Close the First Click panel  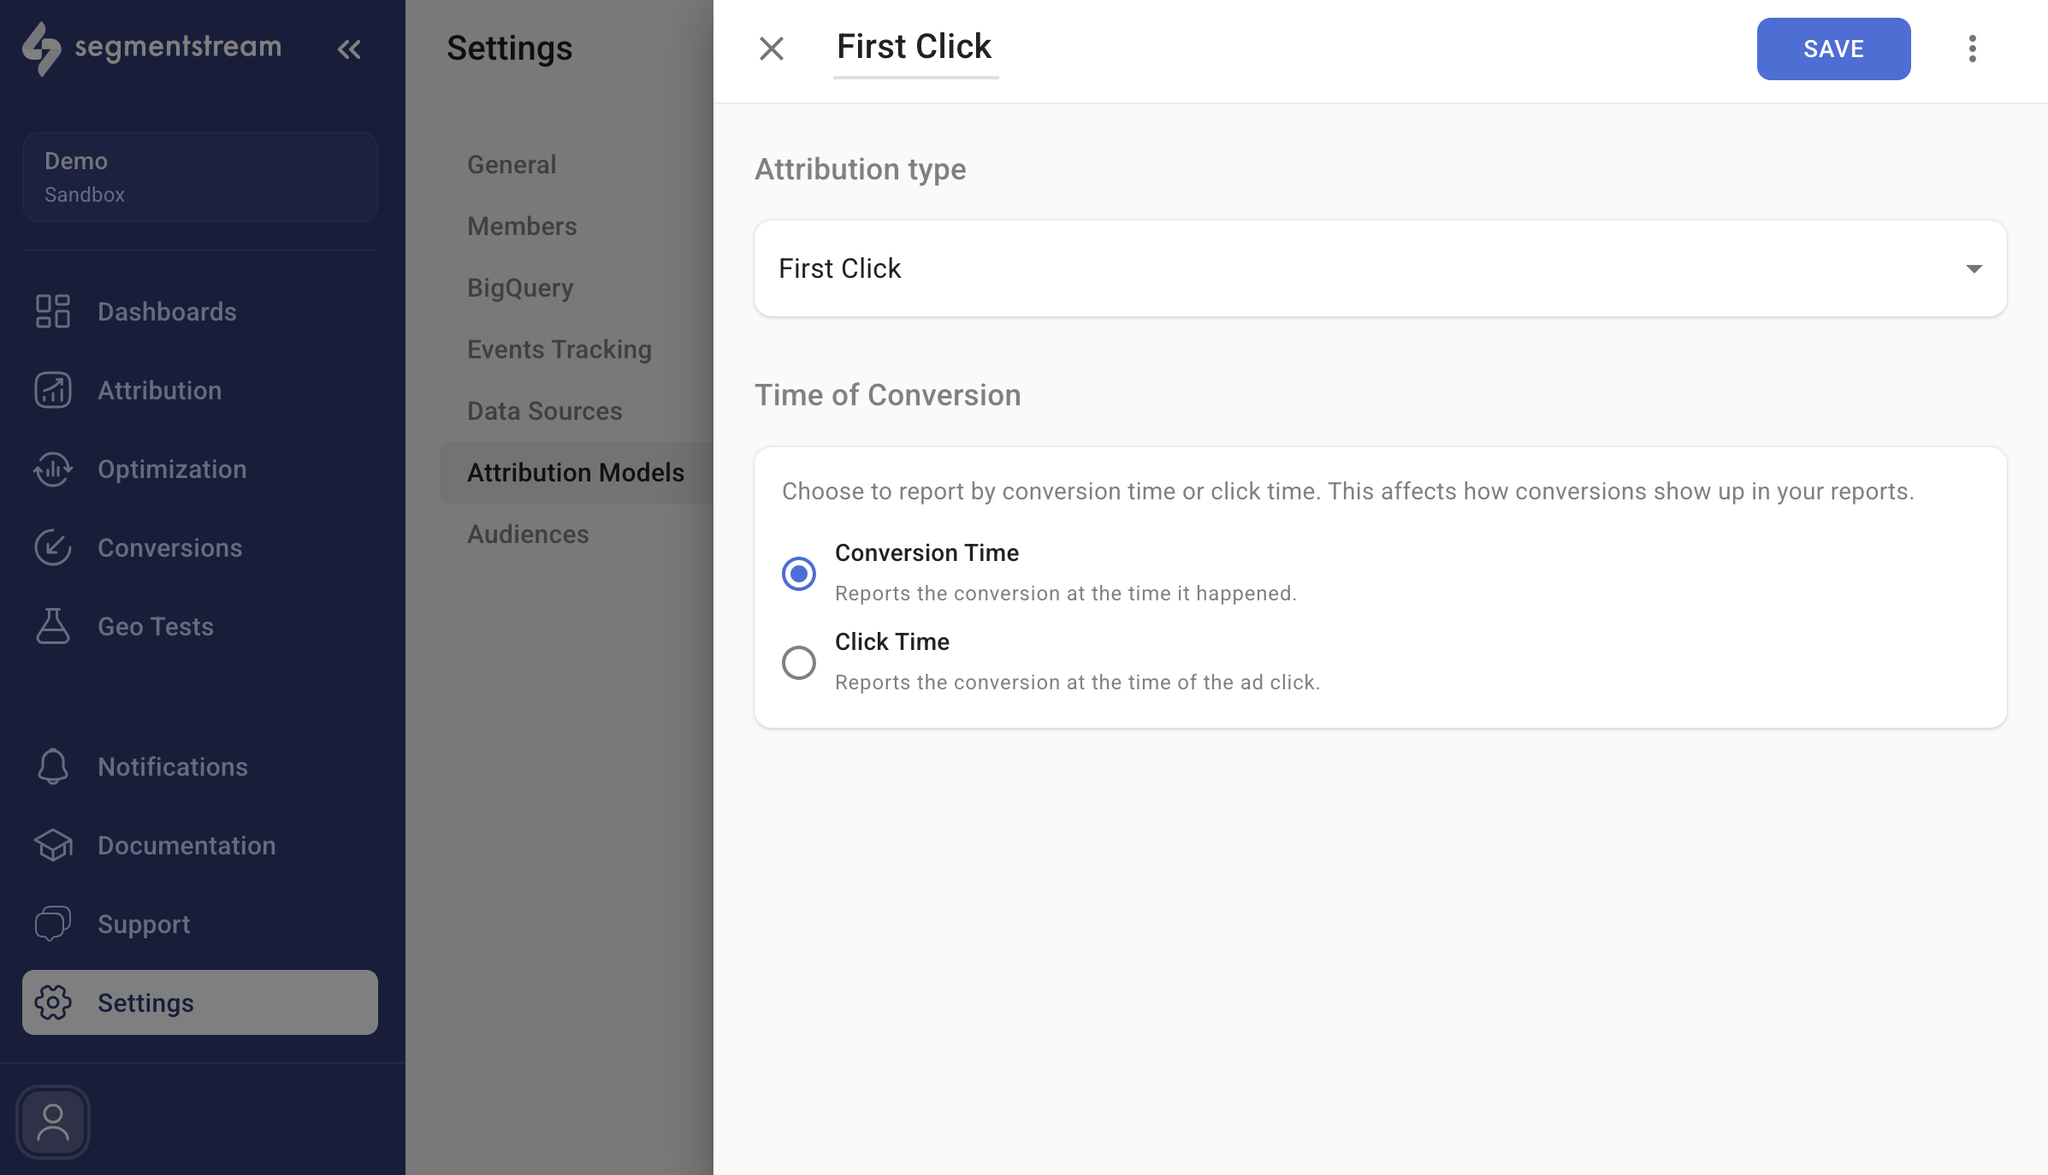coord(771,49)
